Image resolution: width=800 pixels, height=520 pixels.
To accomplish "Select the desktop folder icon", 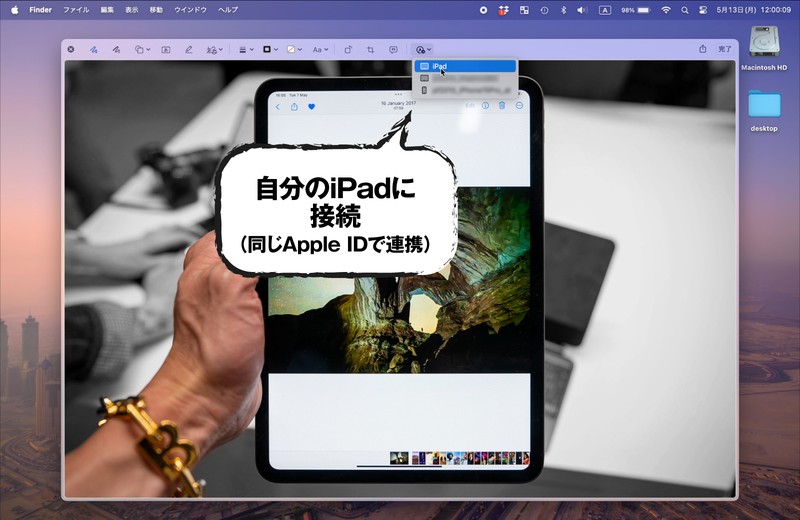I will [x=764, y=110].
